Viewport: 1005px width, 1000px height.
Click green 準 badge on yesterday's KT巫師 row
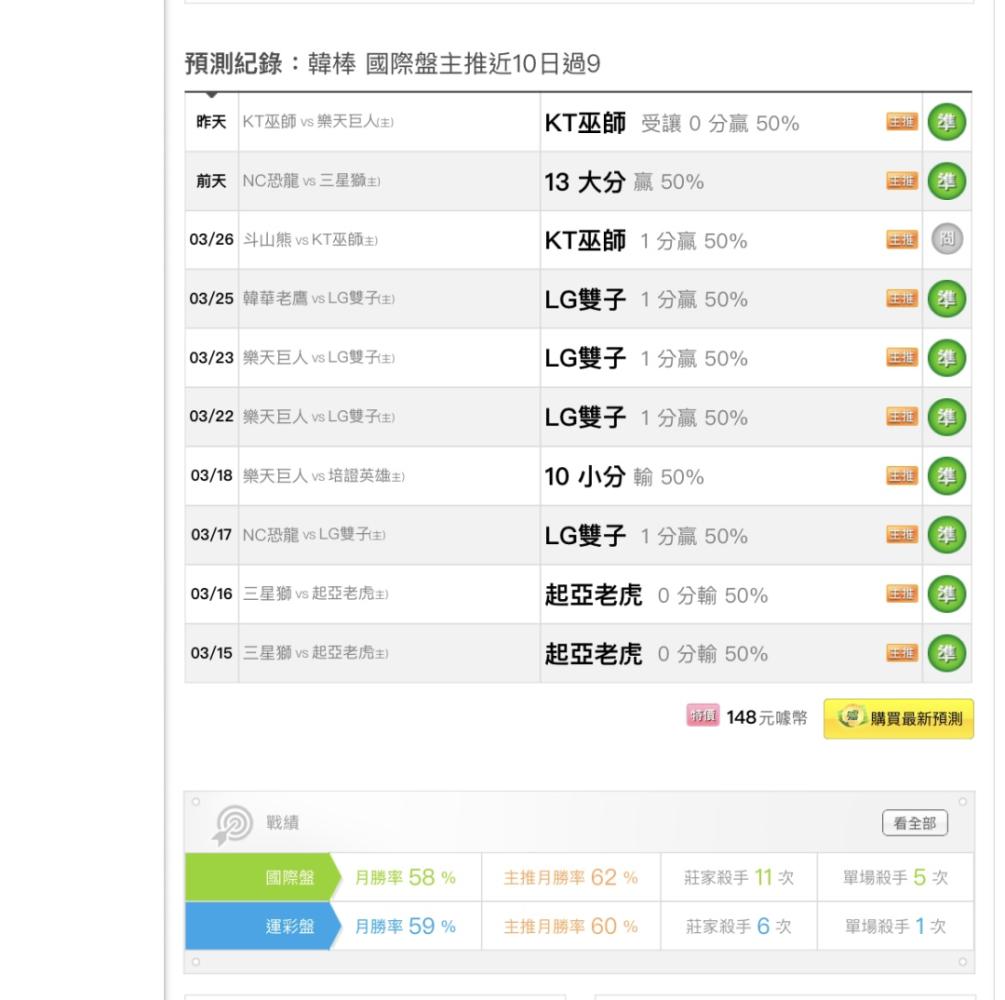pos(946,123)
